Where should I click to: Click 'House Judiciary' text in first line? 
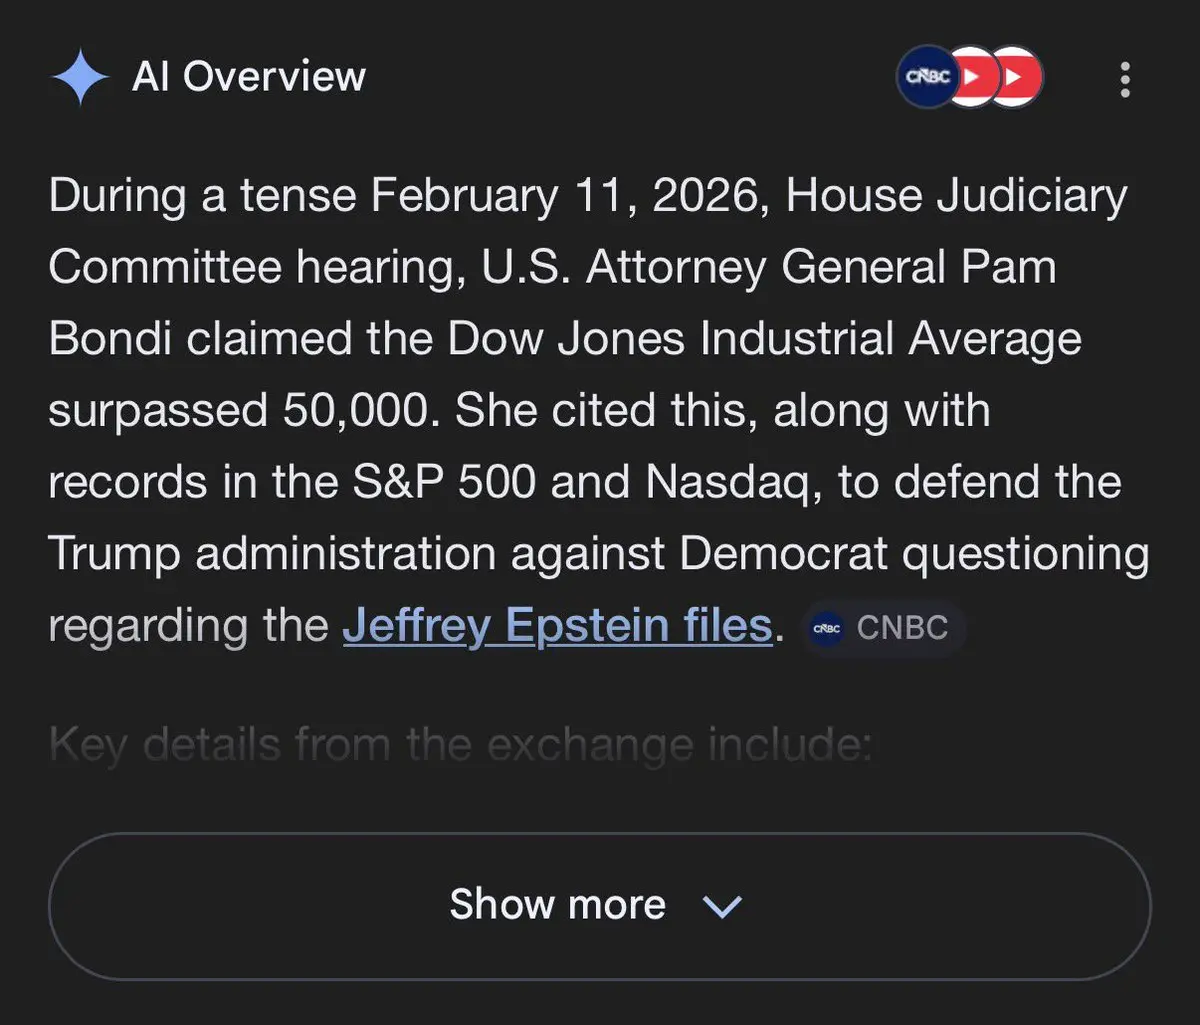click(956, 195)
